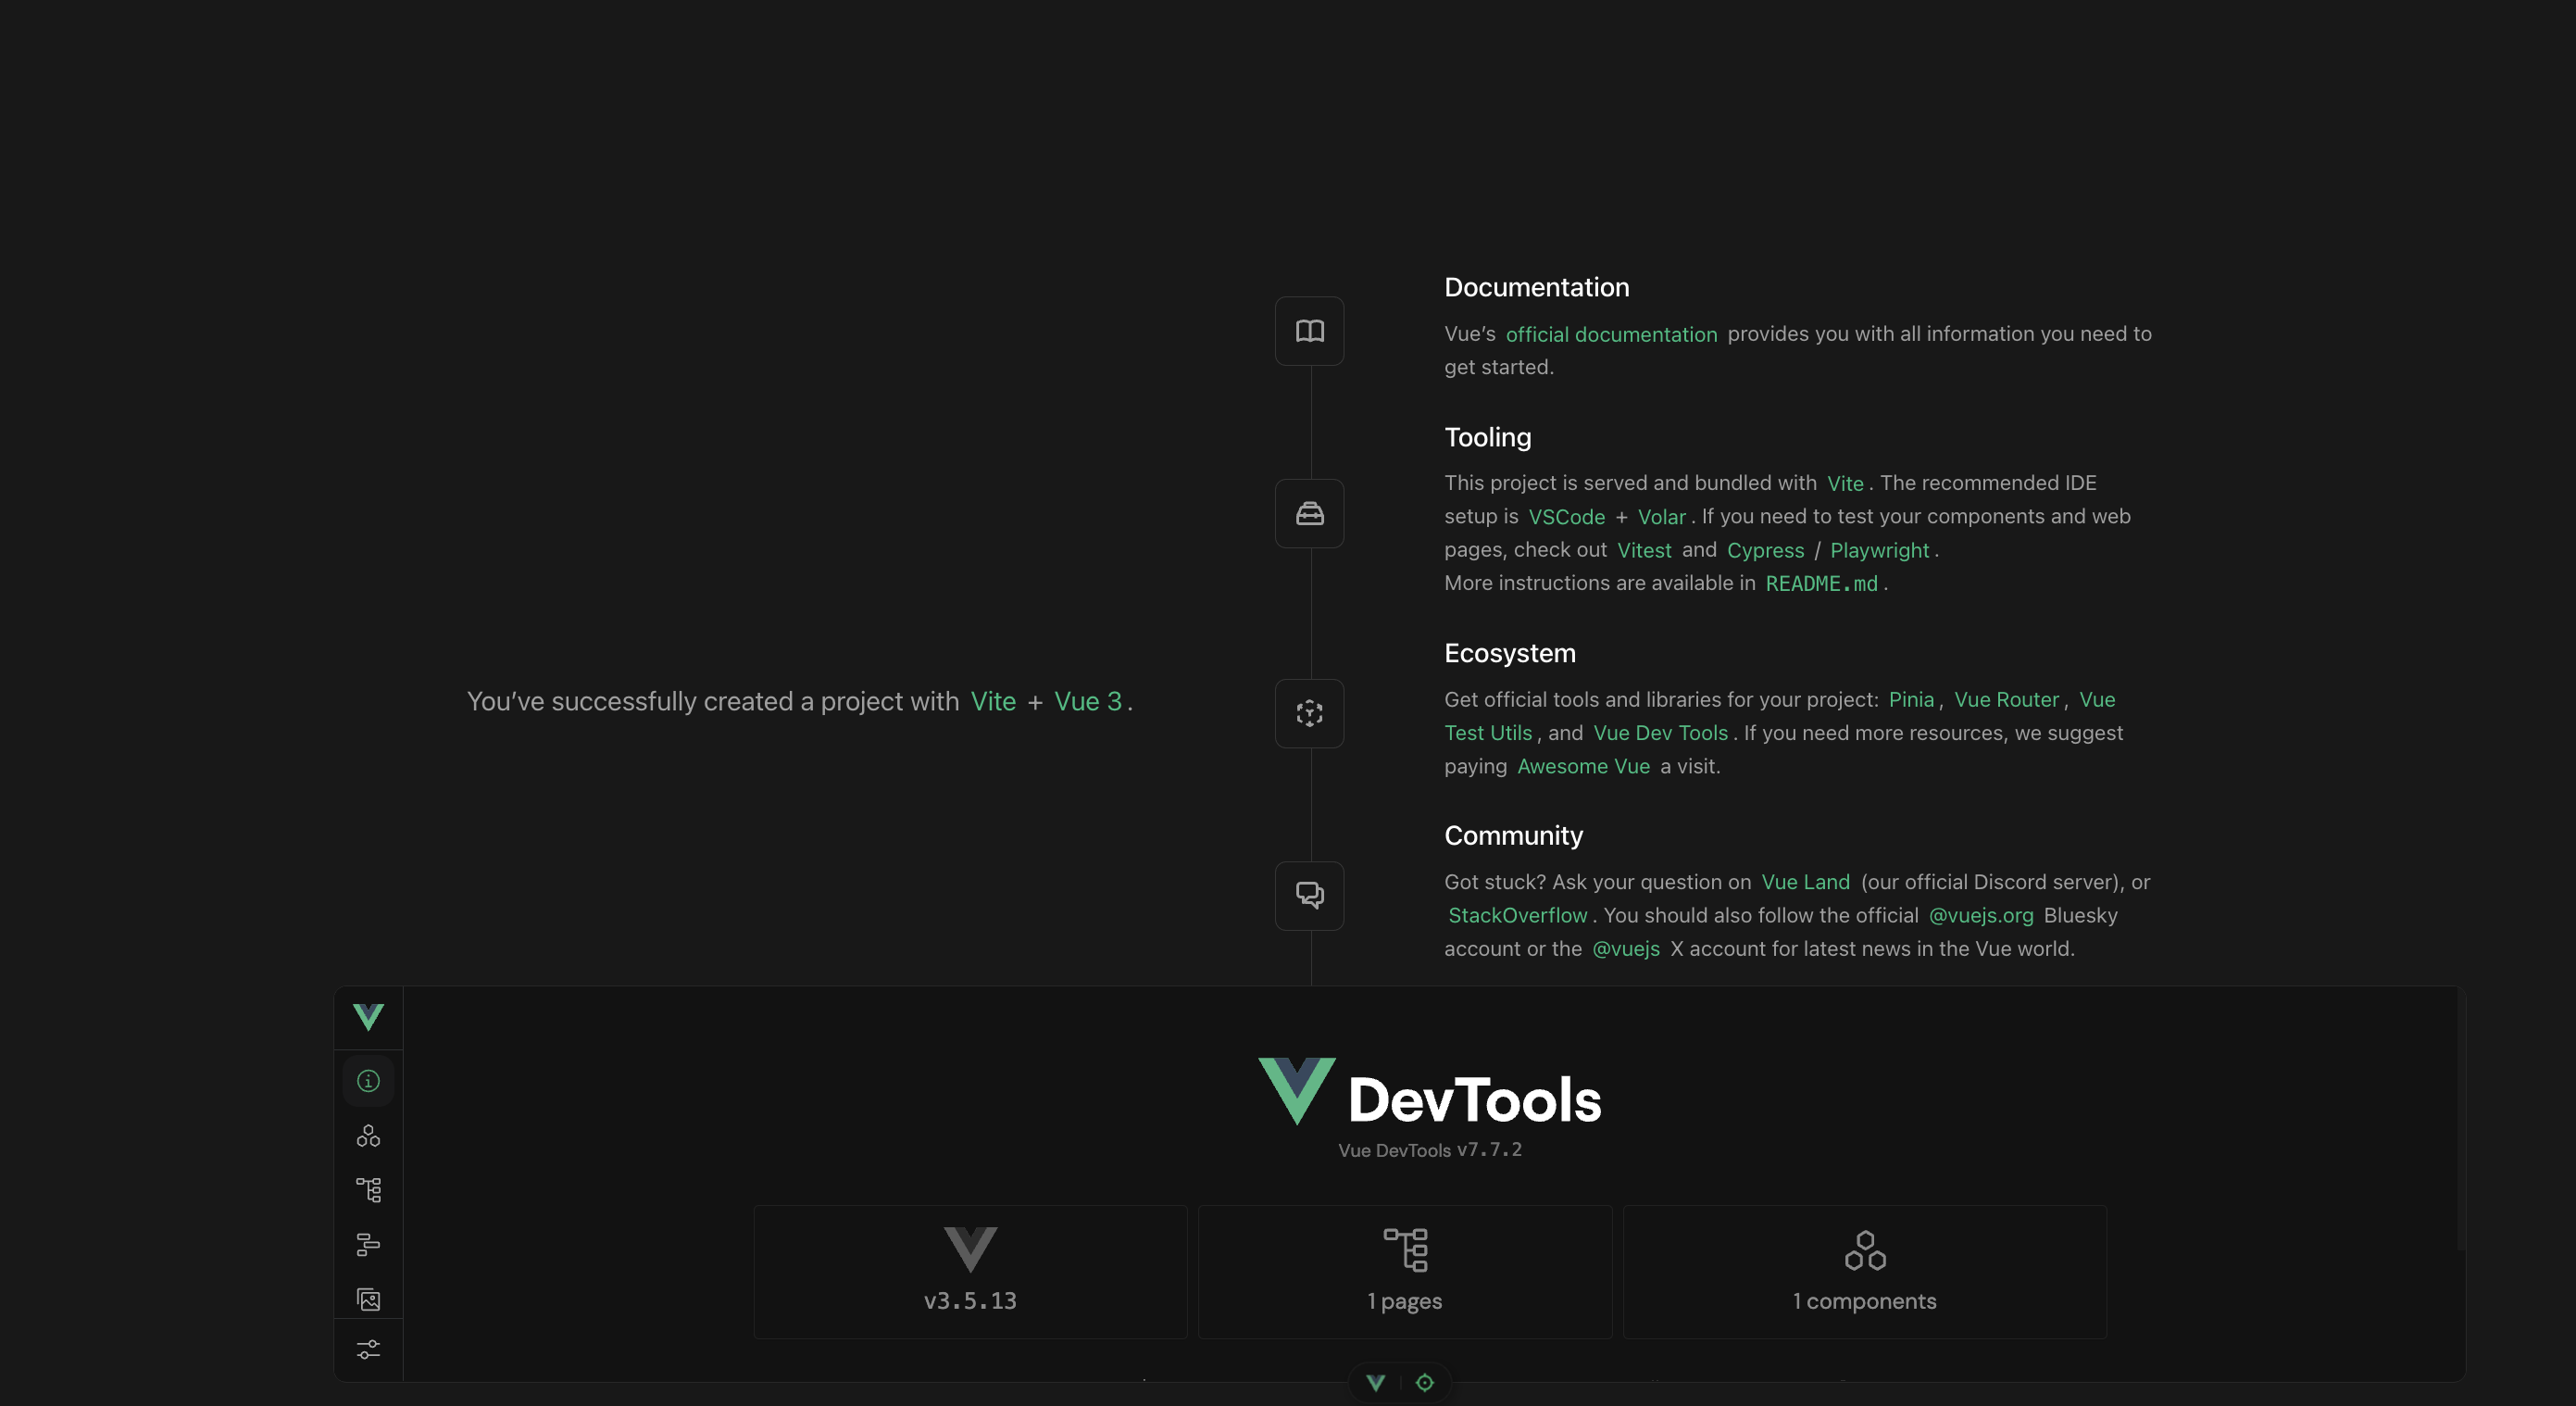Open the 1 components card
Image resolution: width=2576 pixels, height=1406 pixels.
tap(1865, 1272)
